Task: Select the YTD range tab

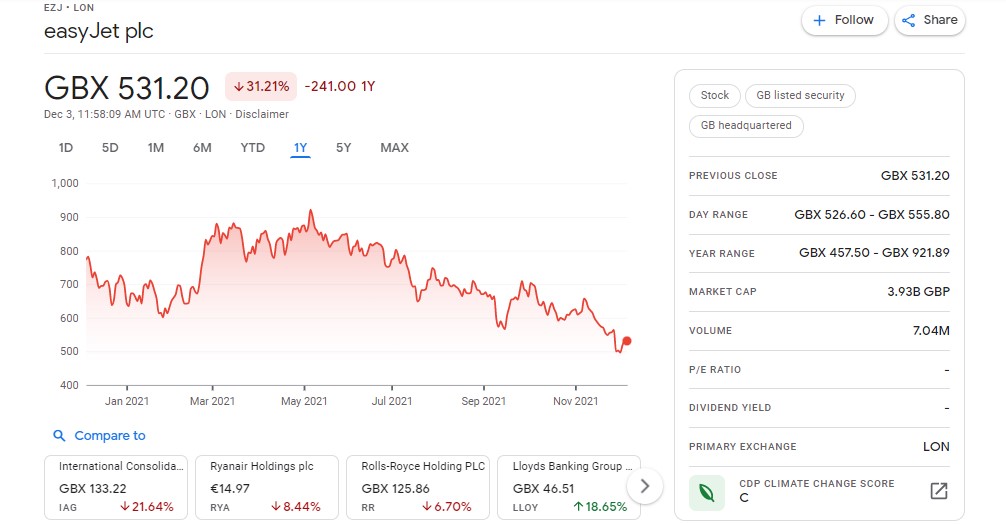Action: 252,148
